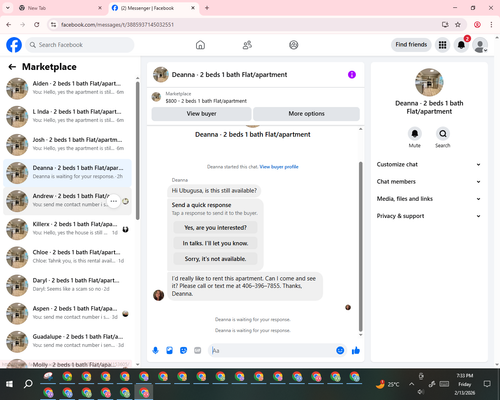Screen dimensions: 500x400
Task: Click the Facebook logo icon
Action: (x=14, y=45)
